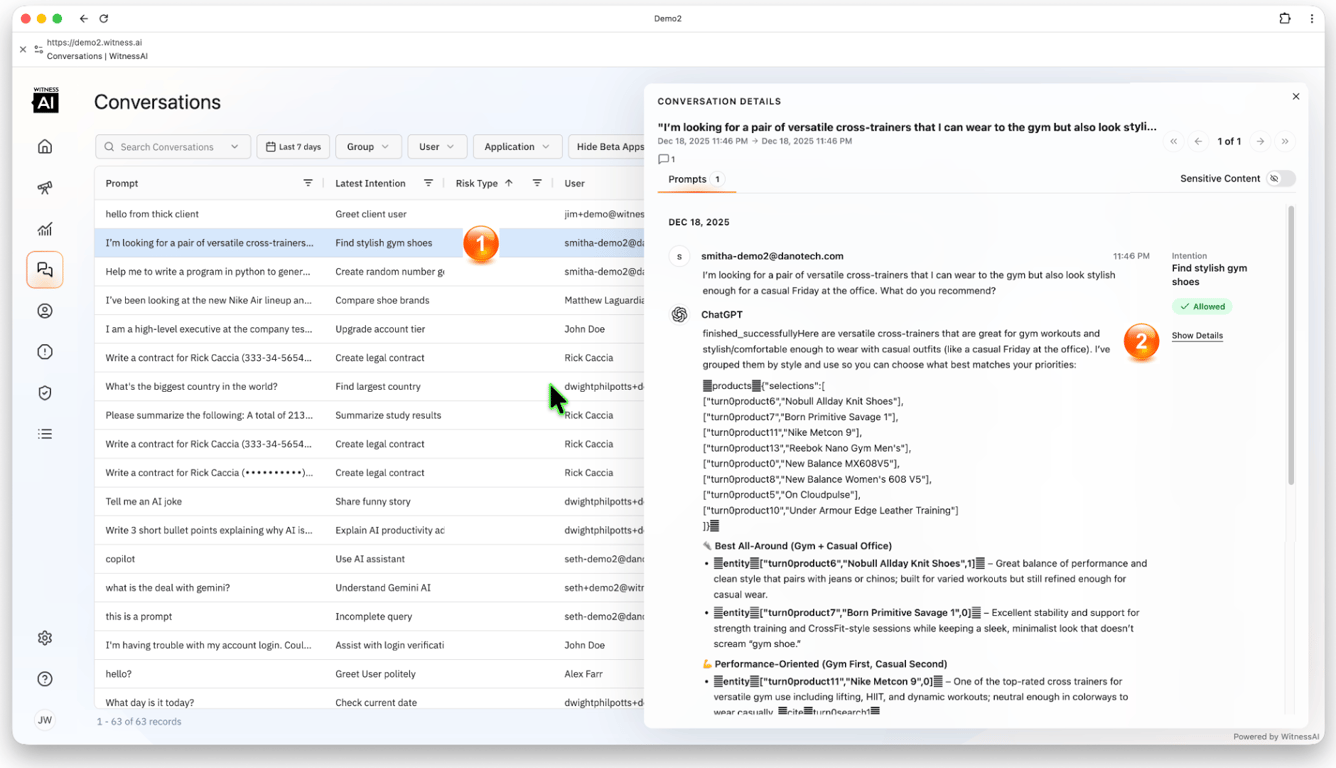The image size is (1336, 768).
Task: Go to previous conversation arrow
Action: click(1198, 141)
